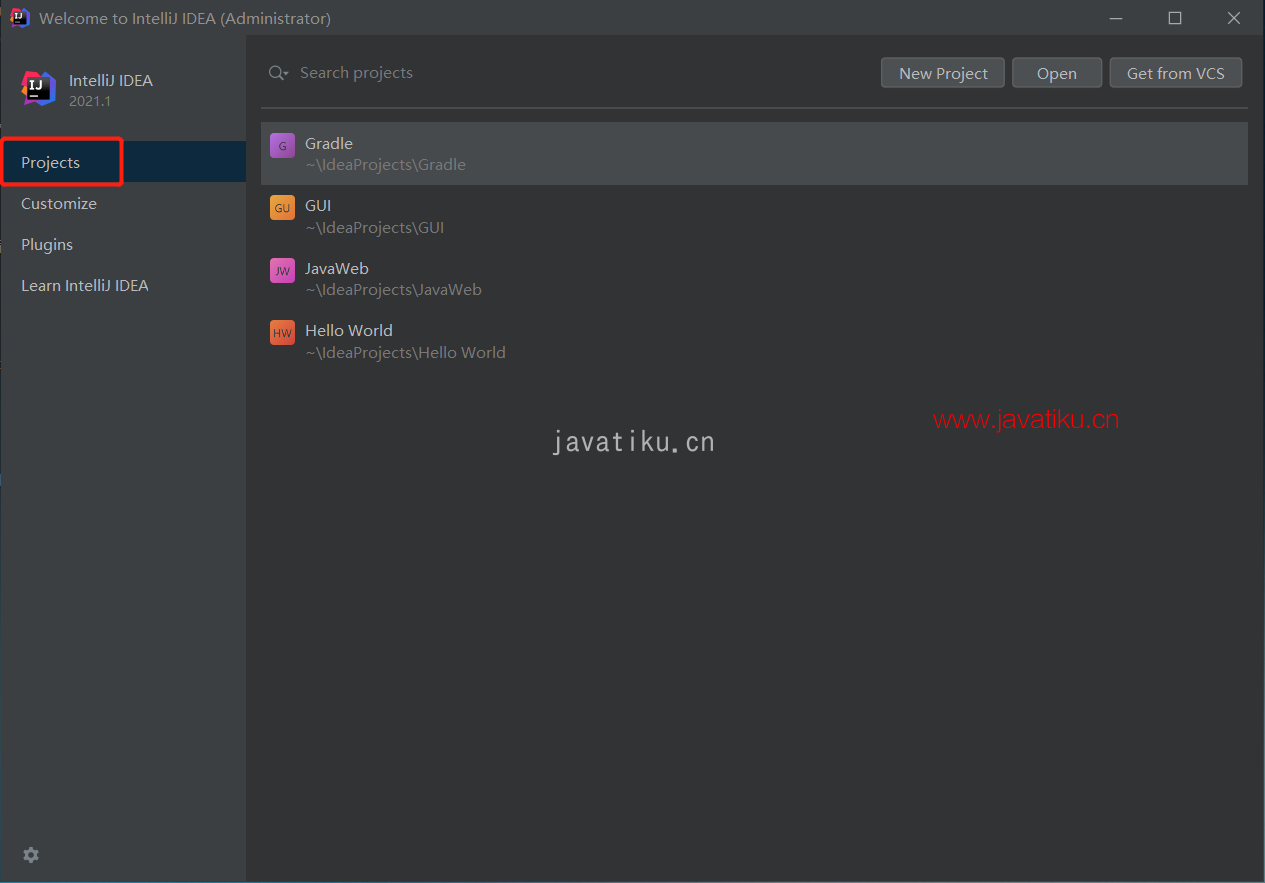Click the IntelliJ IDEA logo in the sidebar
This screenshot has width=1265, height=883.
[x=39, y=88]
